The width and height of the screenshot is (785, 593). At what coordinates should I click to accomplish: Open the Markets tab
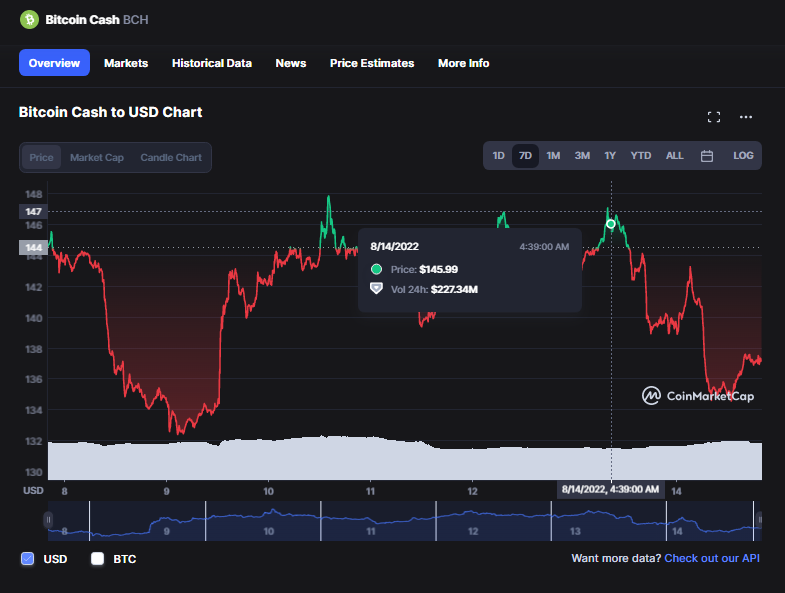[126, 63]
